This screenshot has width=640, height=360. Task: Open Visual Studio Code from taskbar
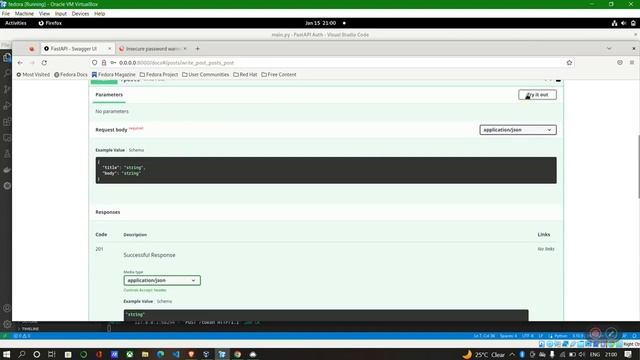176,354
